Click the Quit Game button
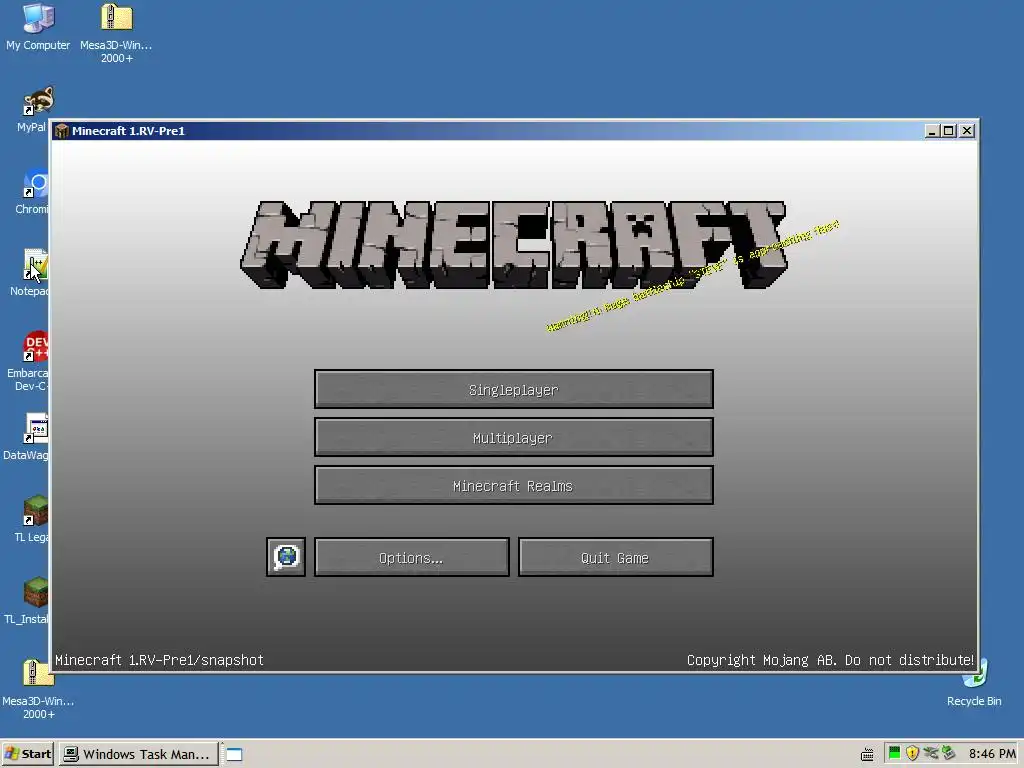1024x768 pixels. 615,557
